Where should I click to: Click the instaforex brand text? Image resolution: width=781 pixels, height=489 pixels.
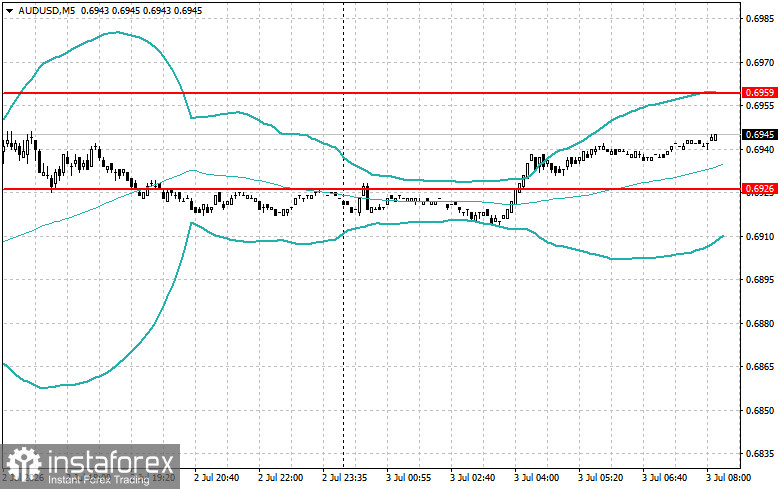click(x=111, y=462)
